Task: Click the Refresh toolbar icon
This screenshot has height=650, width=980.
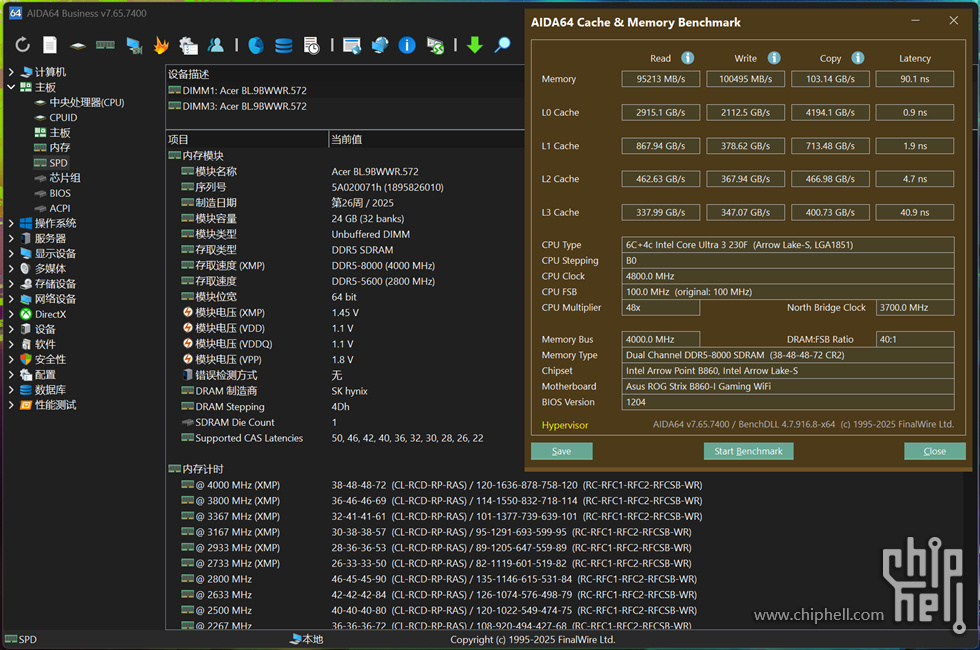Action: pyautogui.click(x=22, y=45)
